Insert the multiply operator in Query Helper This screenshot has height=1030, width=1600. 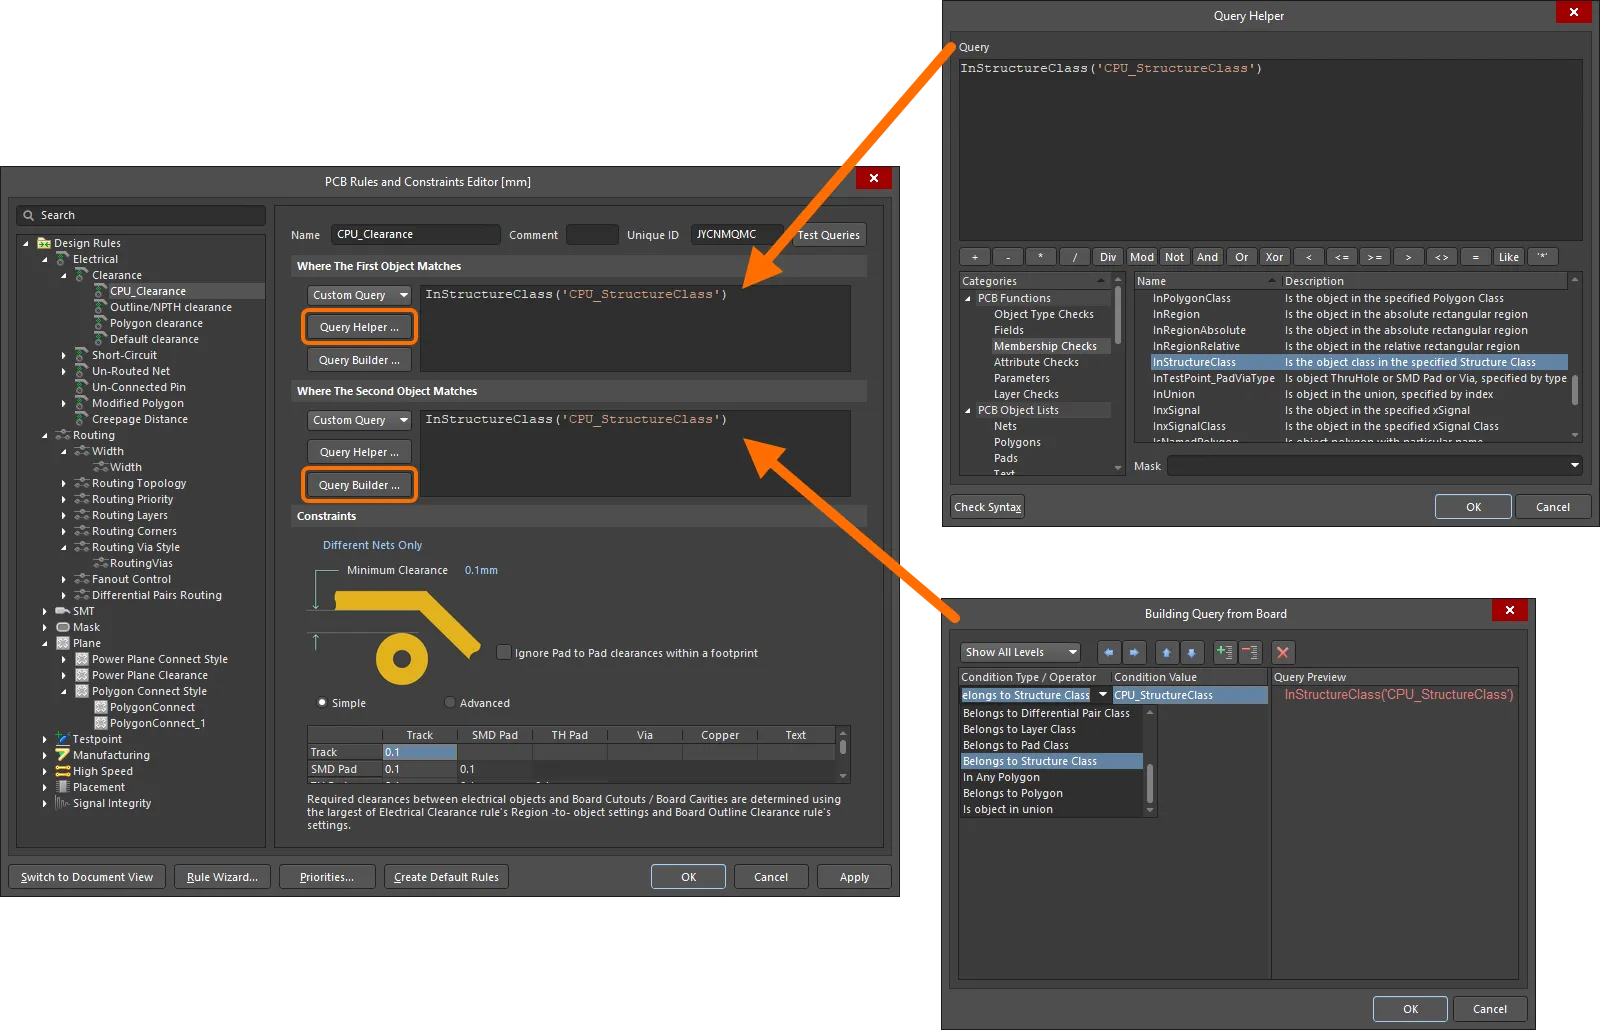(1041, 257)
